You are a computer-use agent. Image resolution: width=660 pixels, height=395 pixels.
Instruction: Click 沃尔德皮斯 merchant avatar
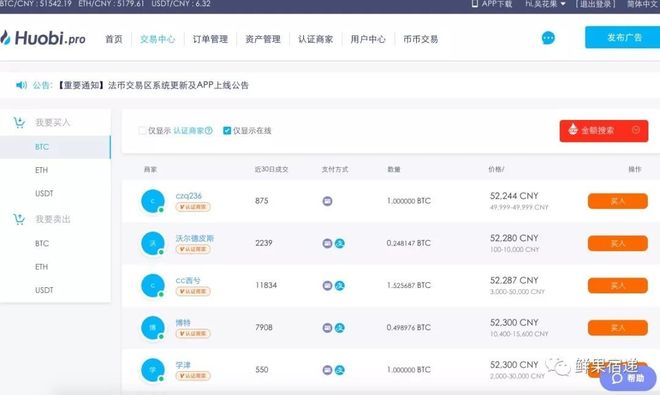click(x=153, y=243)
